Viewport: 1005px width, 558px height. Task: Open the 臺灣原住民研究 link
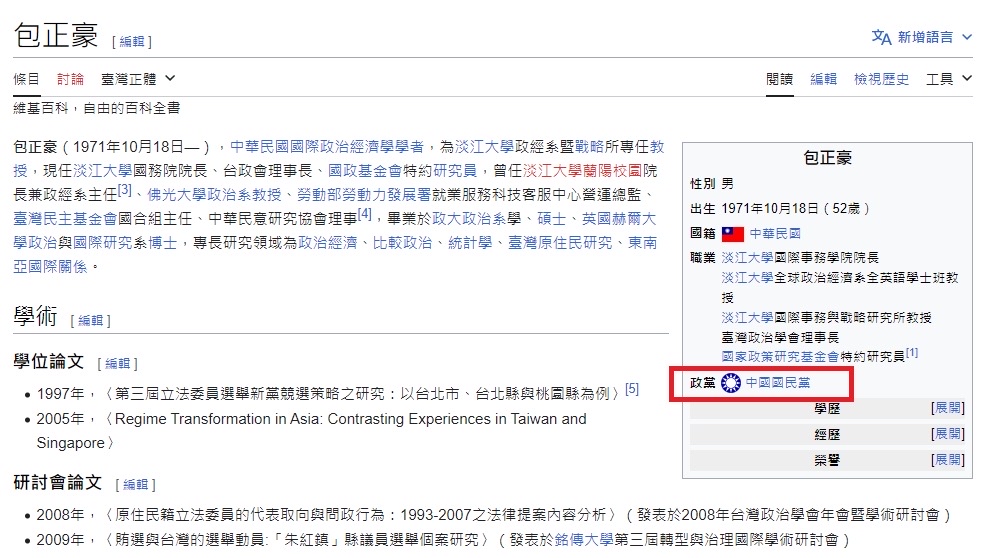point(560,243)
